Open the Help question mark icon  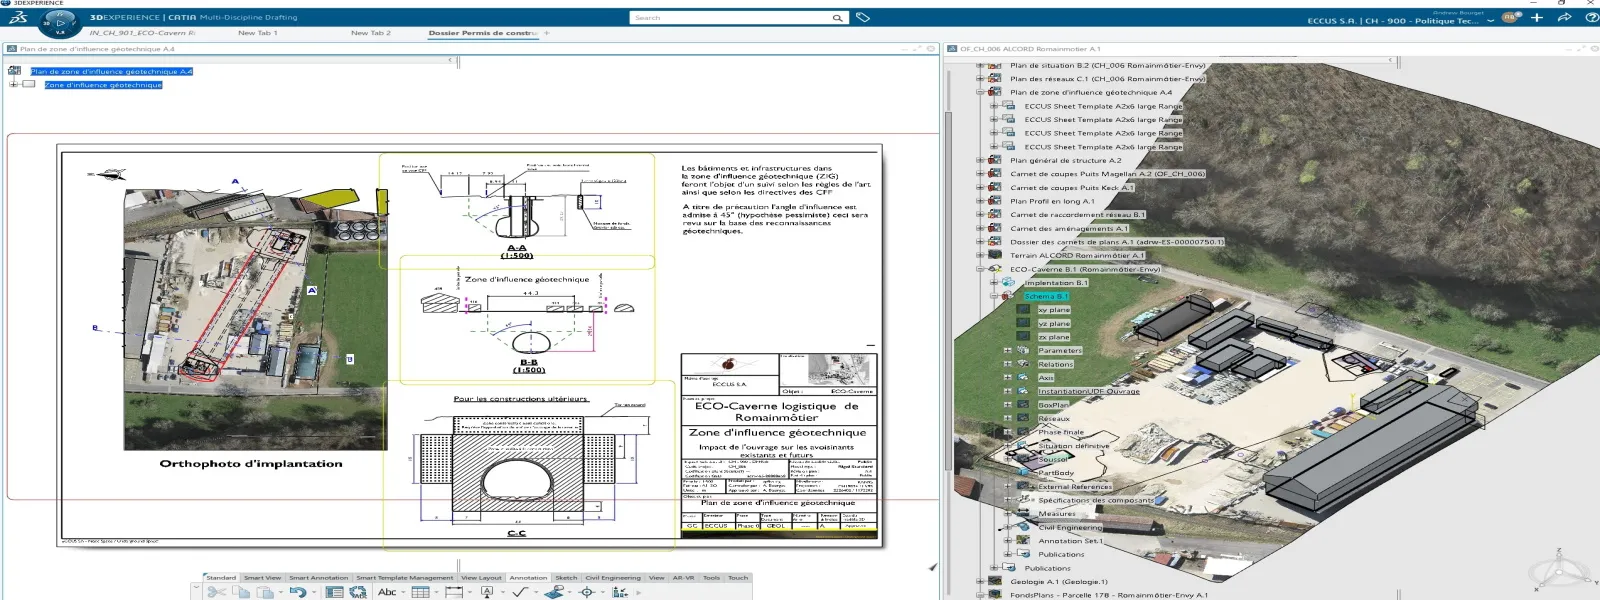click(x=1592, y=17)
